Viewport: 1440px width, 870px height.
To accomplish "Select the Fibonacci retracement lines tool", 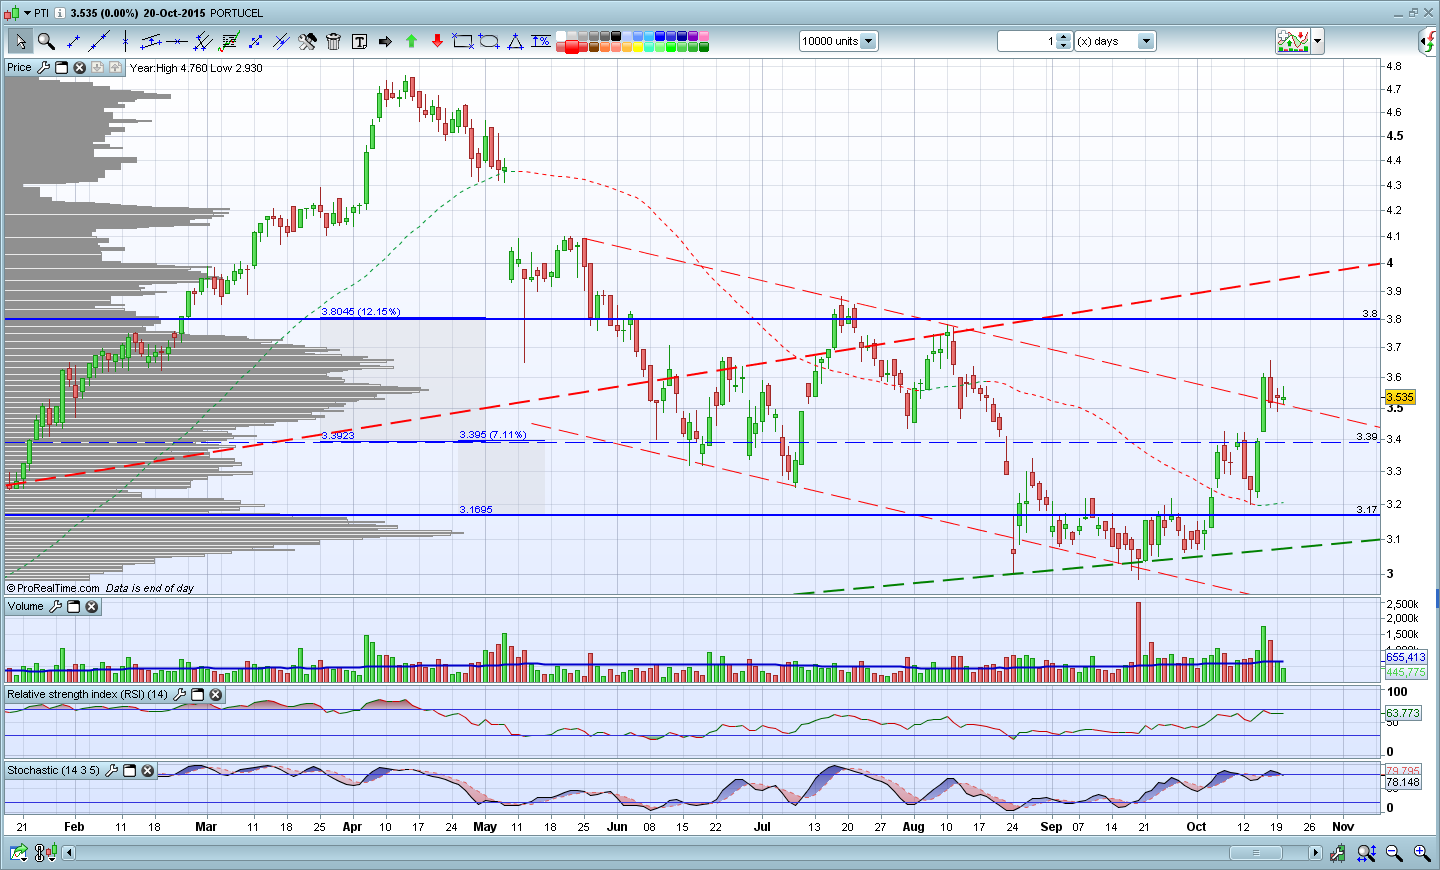I will [229, 41].
